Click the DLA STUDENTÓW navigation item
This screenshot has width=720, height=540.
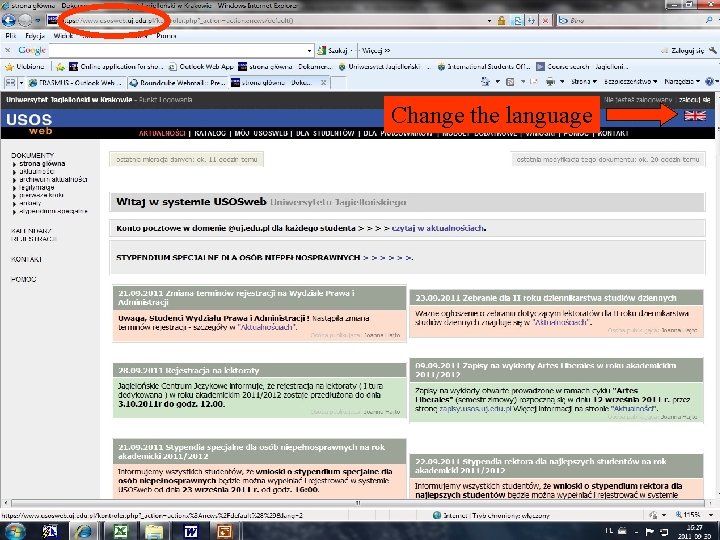pyautogui.click(x=325, y=133)
